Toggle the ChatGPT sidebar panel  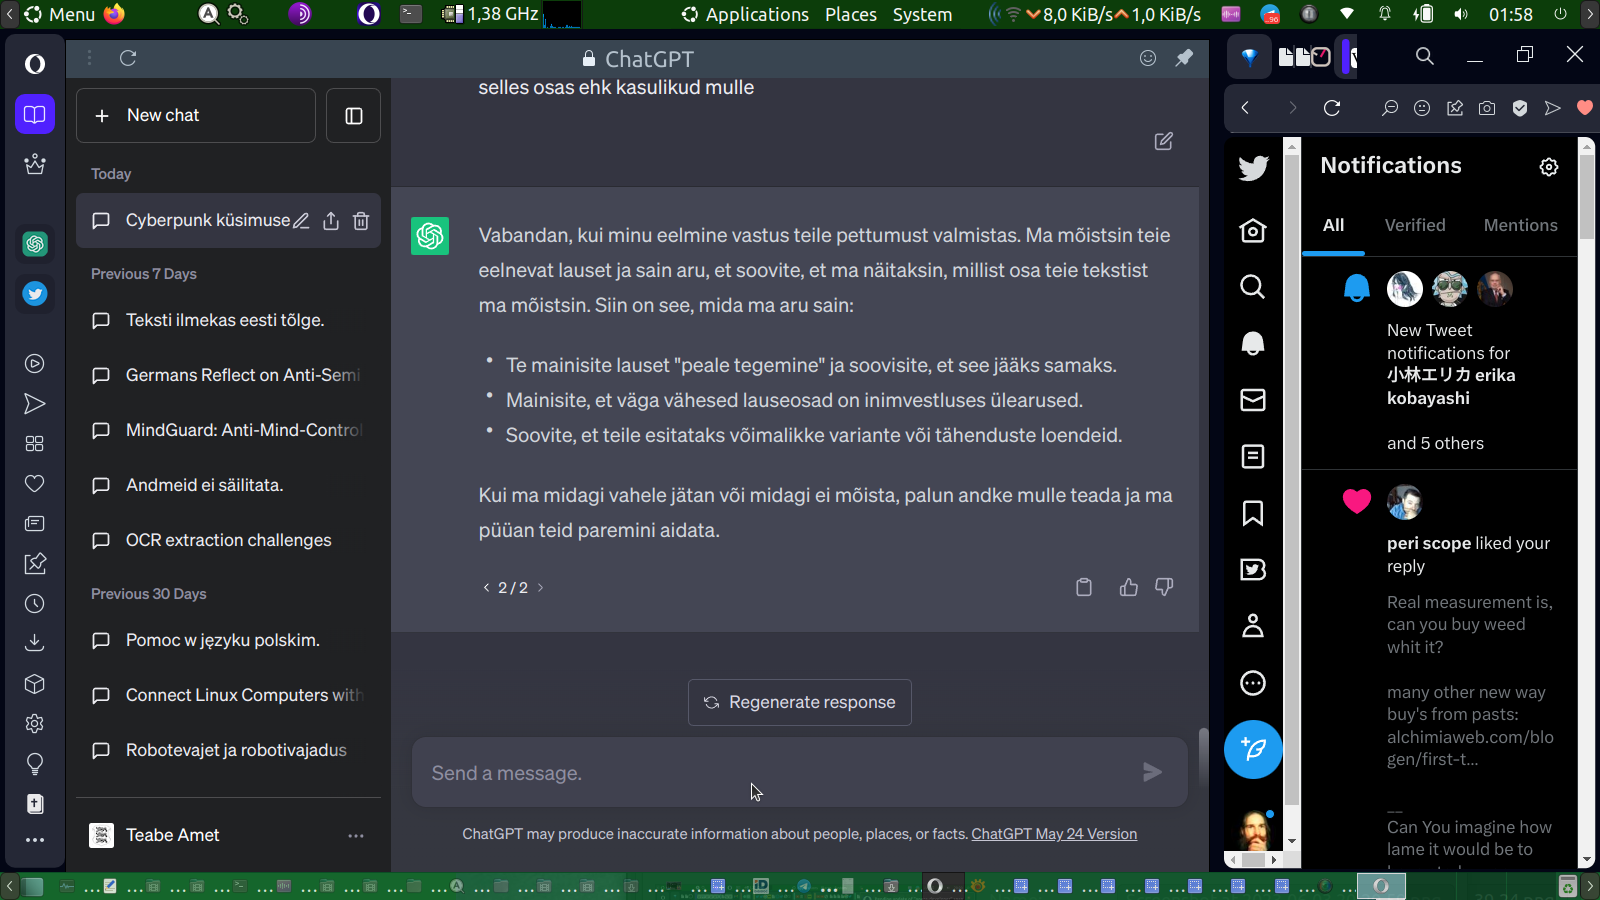pyautogui.click(x=354, y=116)
